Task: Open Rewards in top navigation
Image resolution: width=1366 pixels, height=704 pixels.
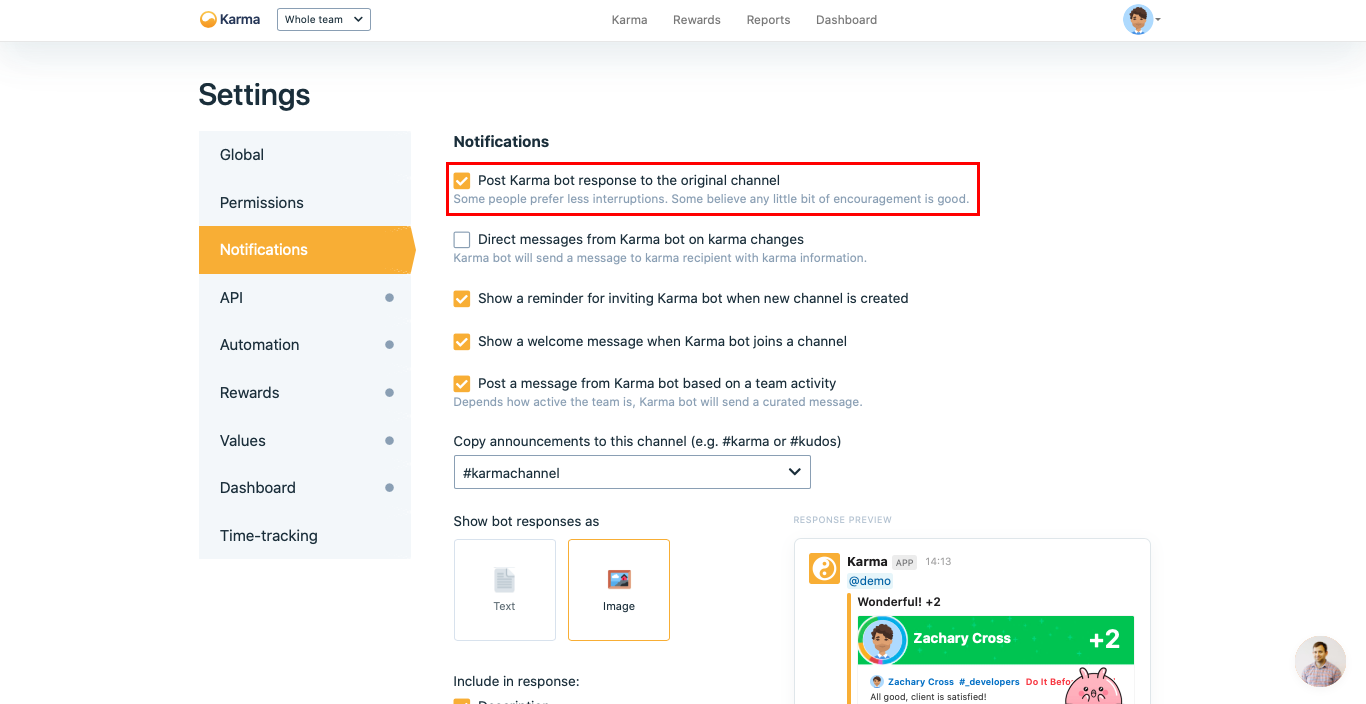Action: tap(697, 20)
